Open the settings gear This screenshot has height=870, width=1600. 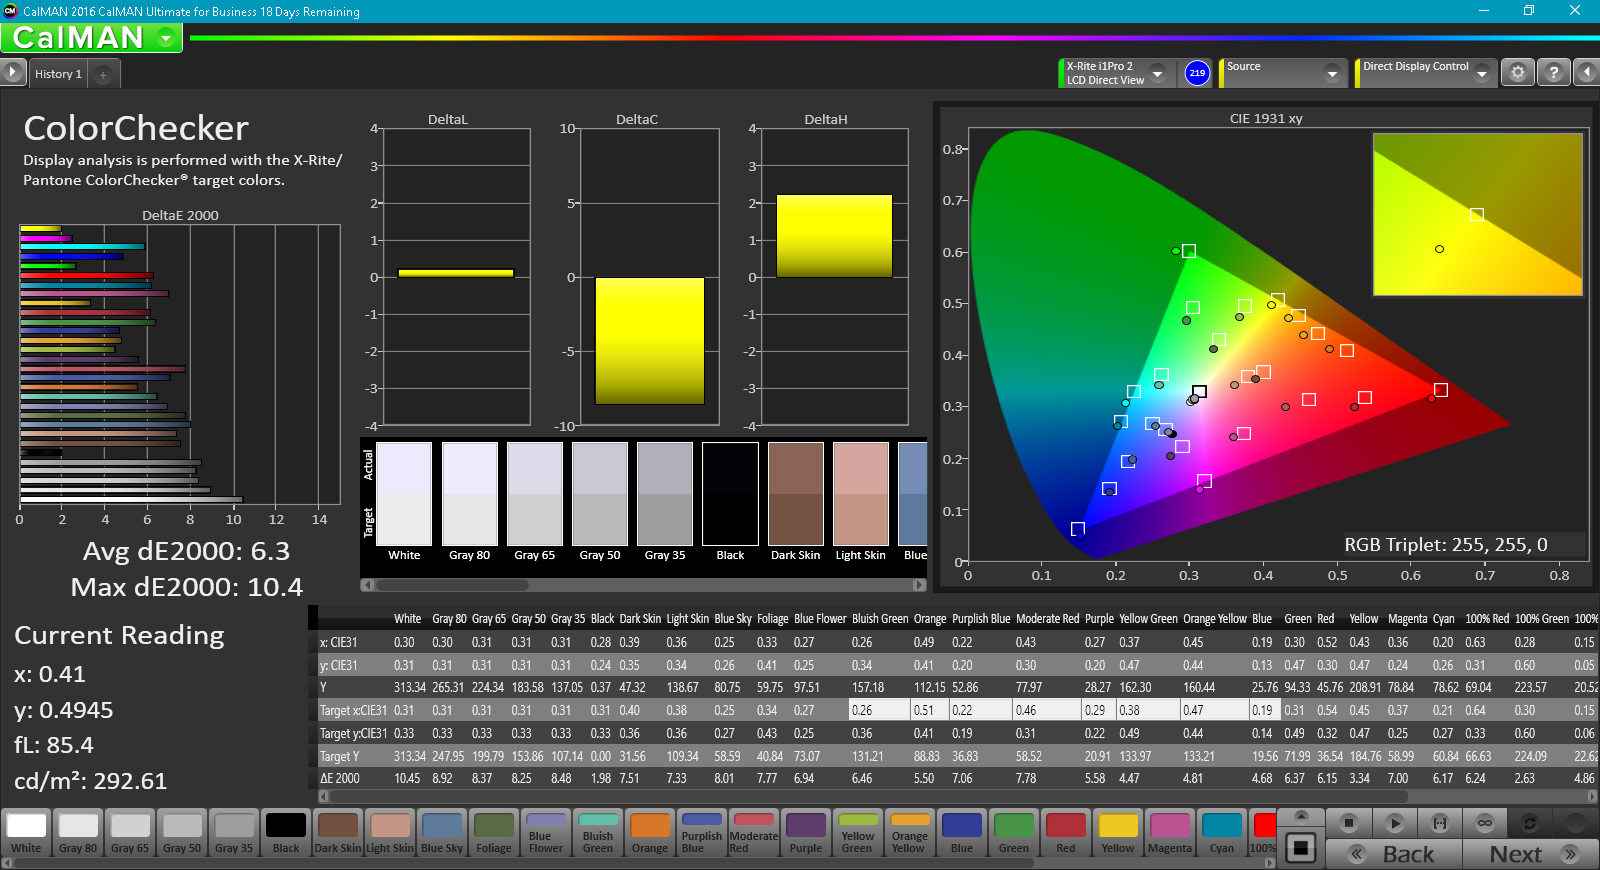[x=1518, y=73]
